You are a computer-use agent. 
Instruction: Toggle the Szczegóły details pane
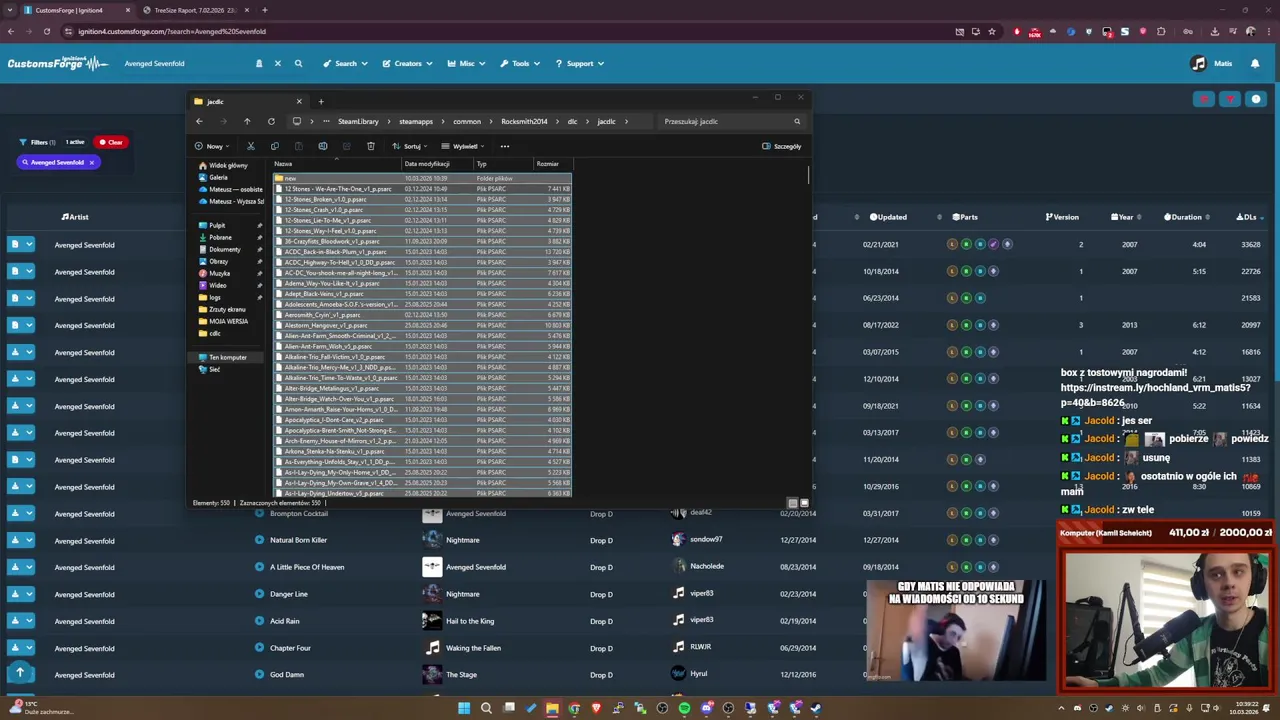click(781, 146)
